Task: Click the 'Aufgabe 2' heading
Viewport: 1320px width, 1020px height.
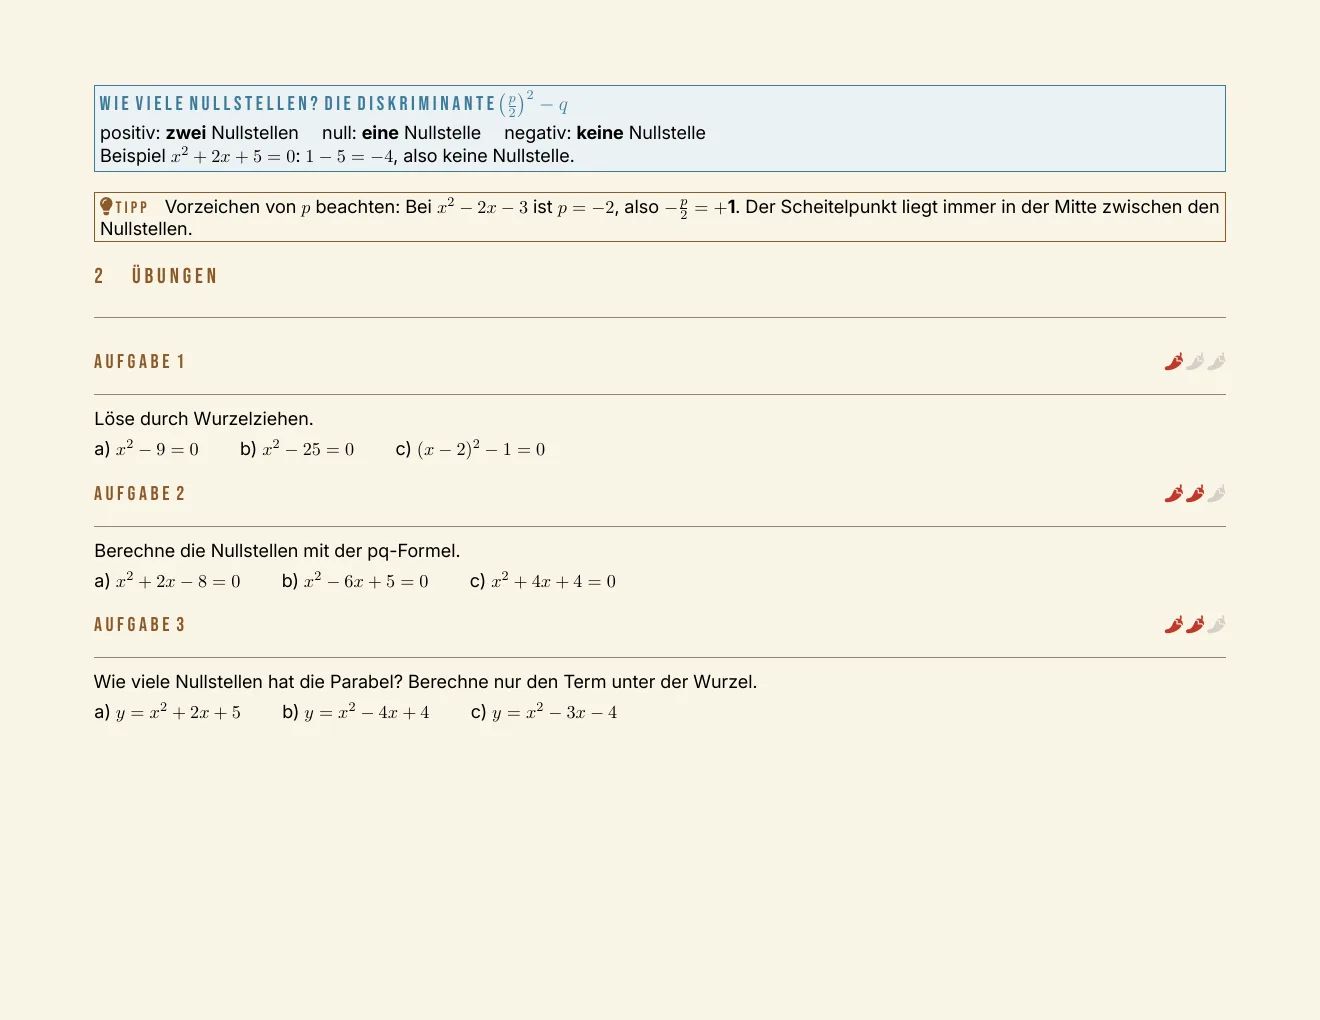Action: pyautogui.click(x=140, y=494)
